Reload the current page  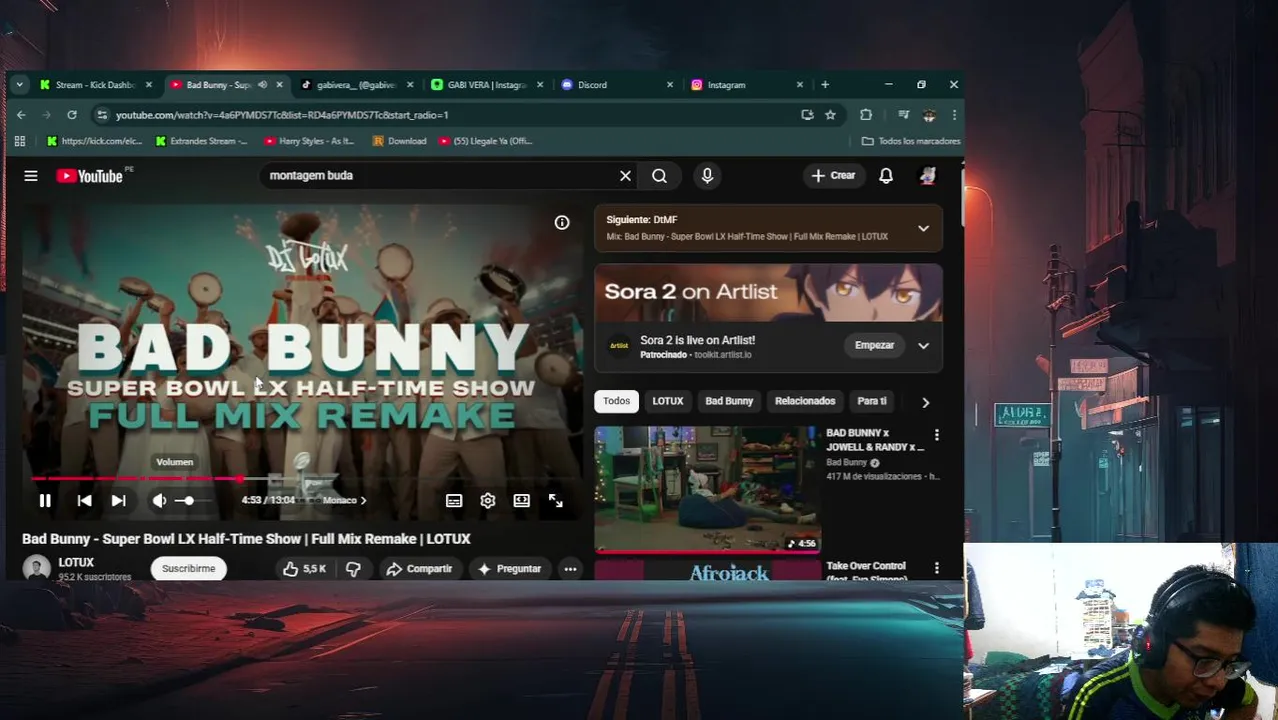click(x=72, y=115)
